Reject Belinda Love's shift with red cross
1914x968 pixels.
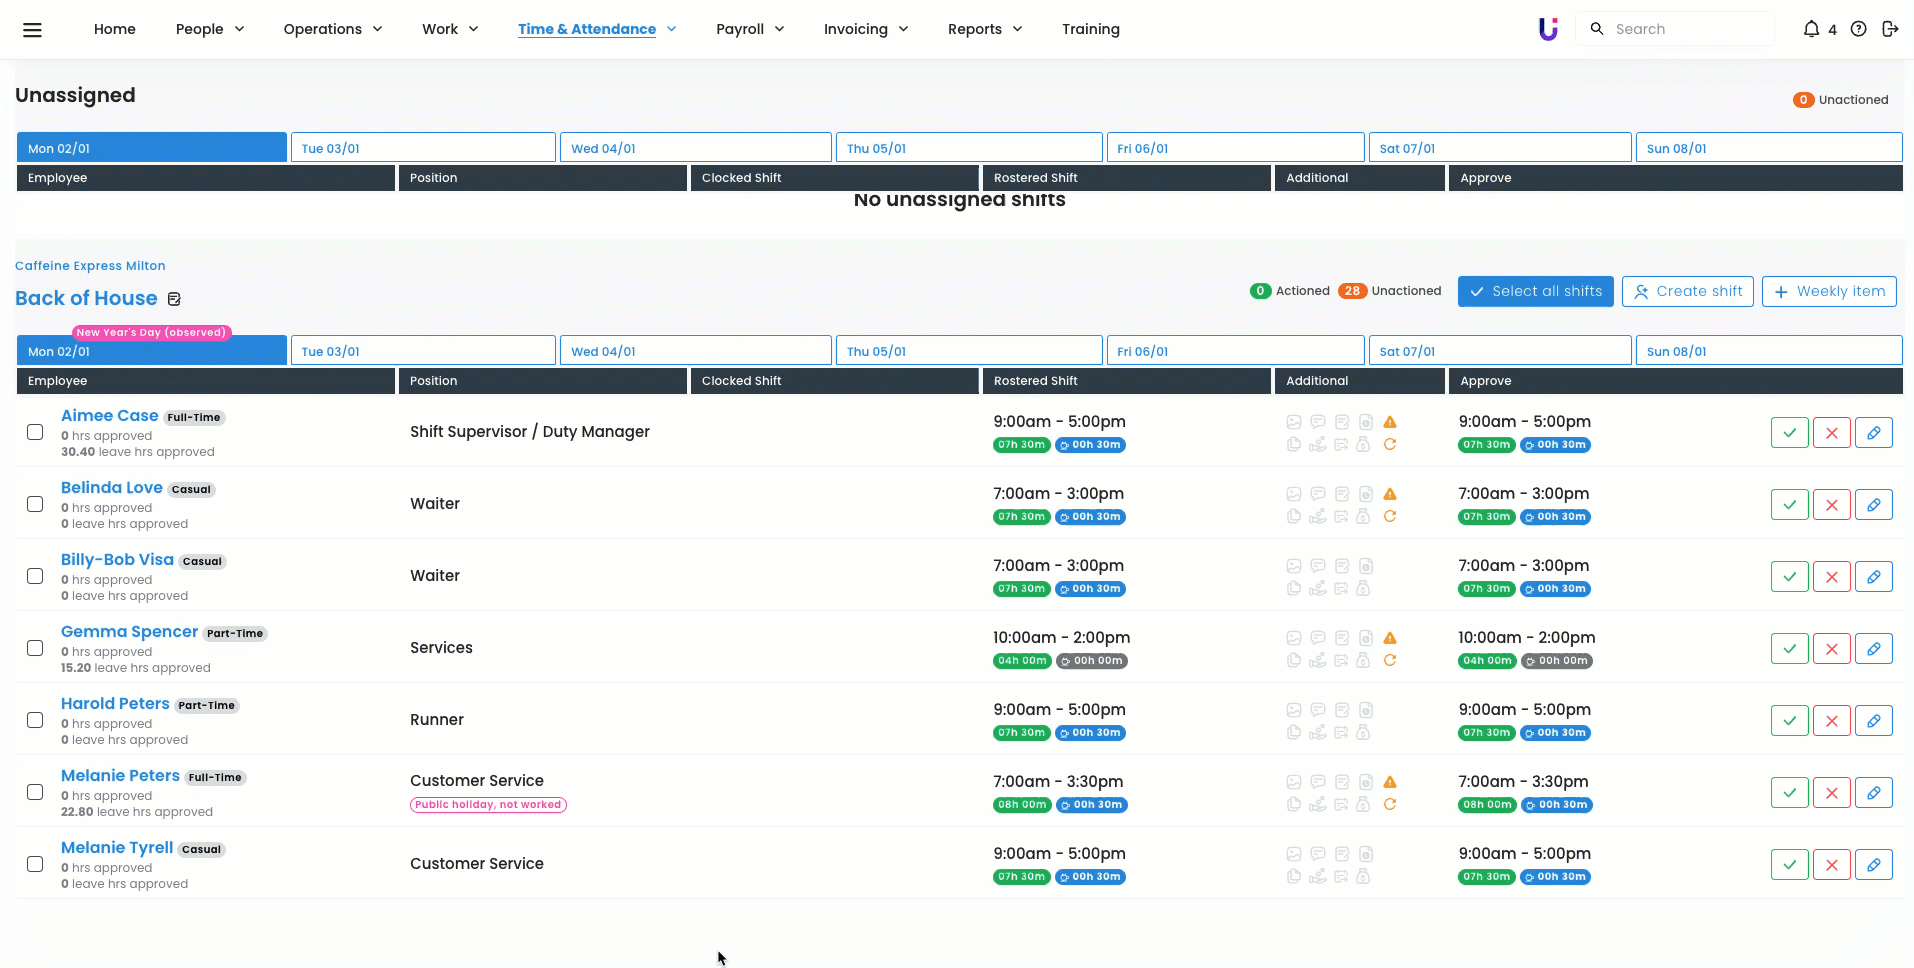pyautogui.click(x=1831, y=505)
